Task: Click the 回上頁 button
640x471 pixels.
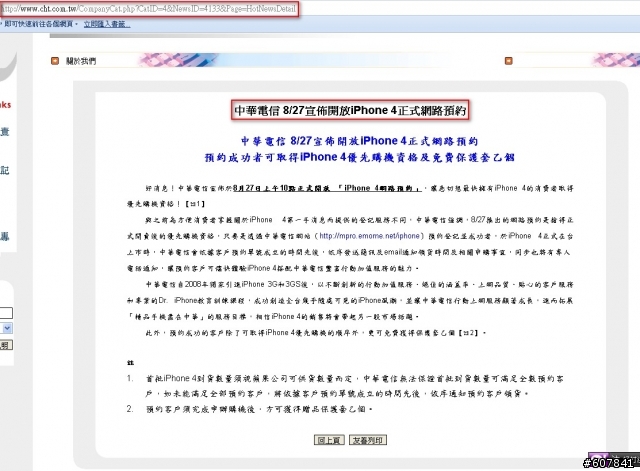Action: [x=329, y=440]
